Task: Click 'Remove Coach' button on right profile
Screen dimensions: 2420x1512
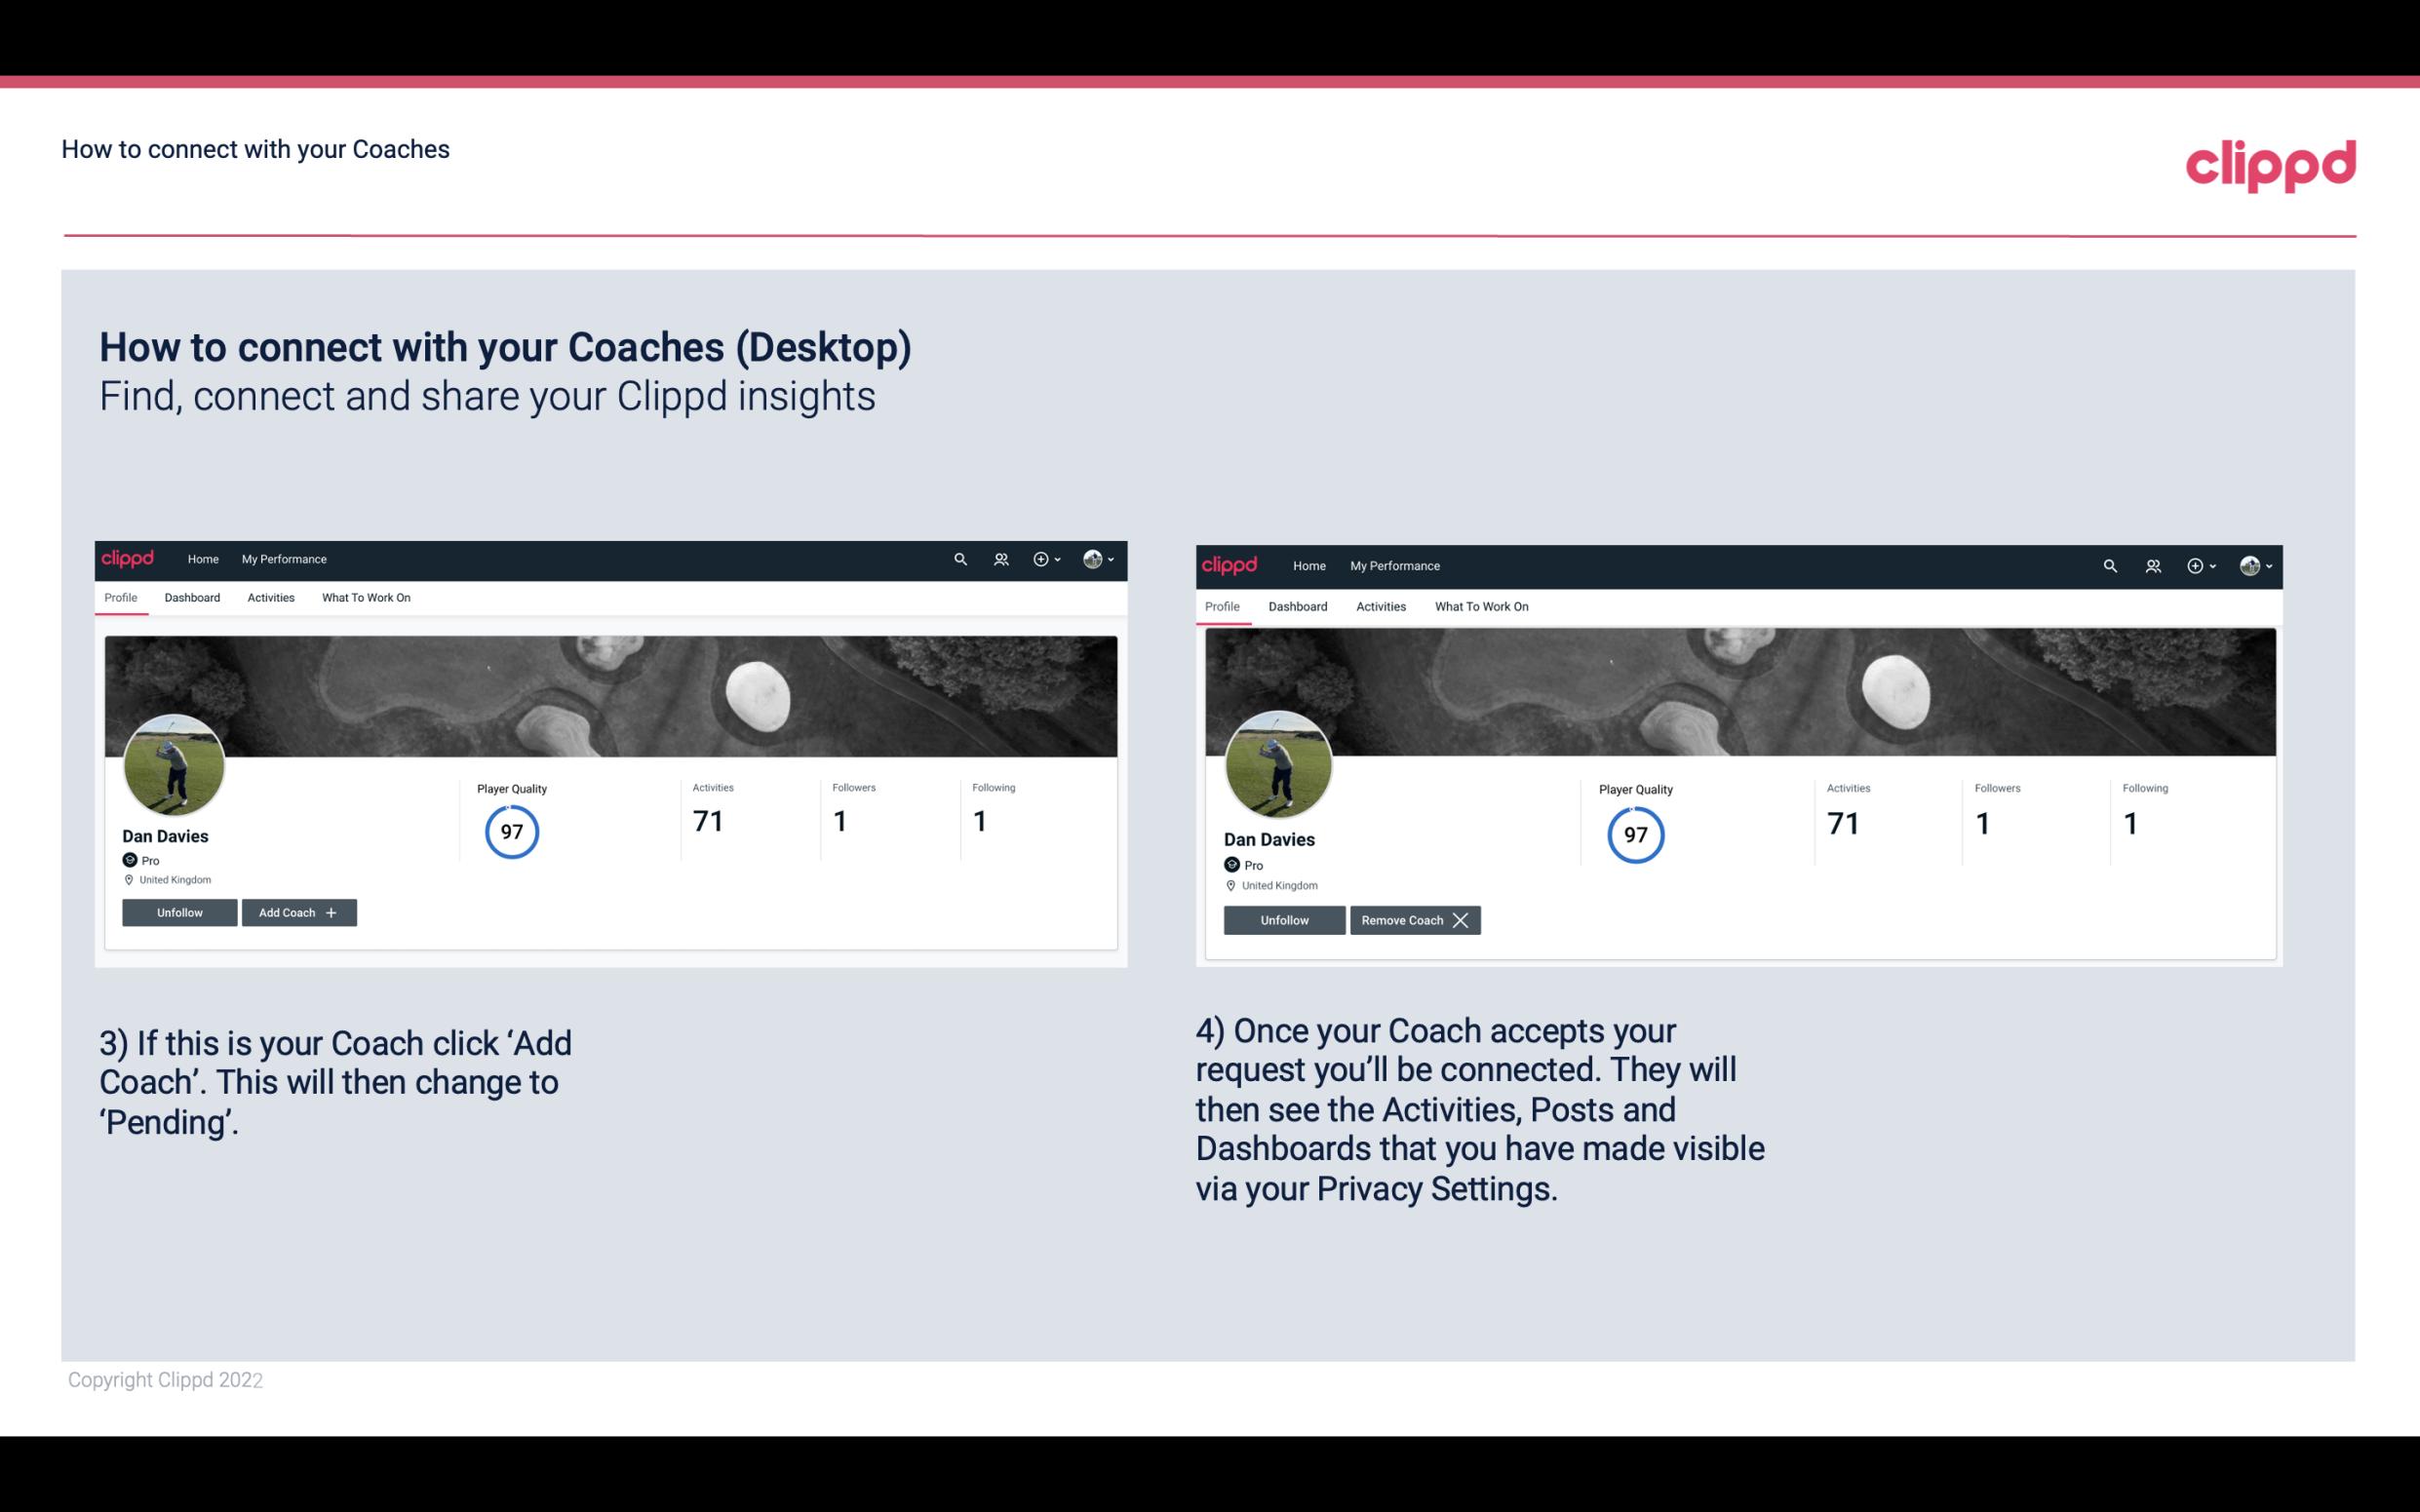Action: point(1415,919)
